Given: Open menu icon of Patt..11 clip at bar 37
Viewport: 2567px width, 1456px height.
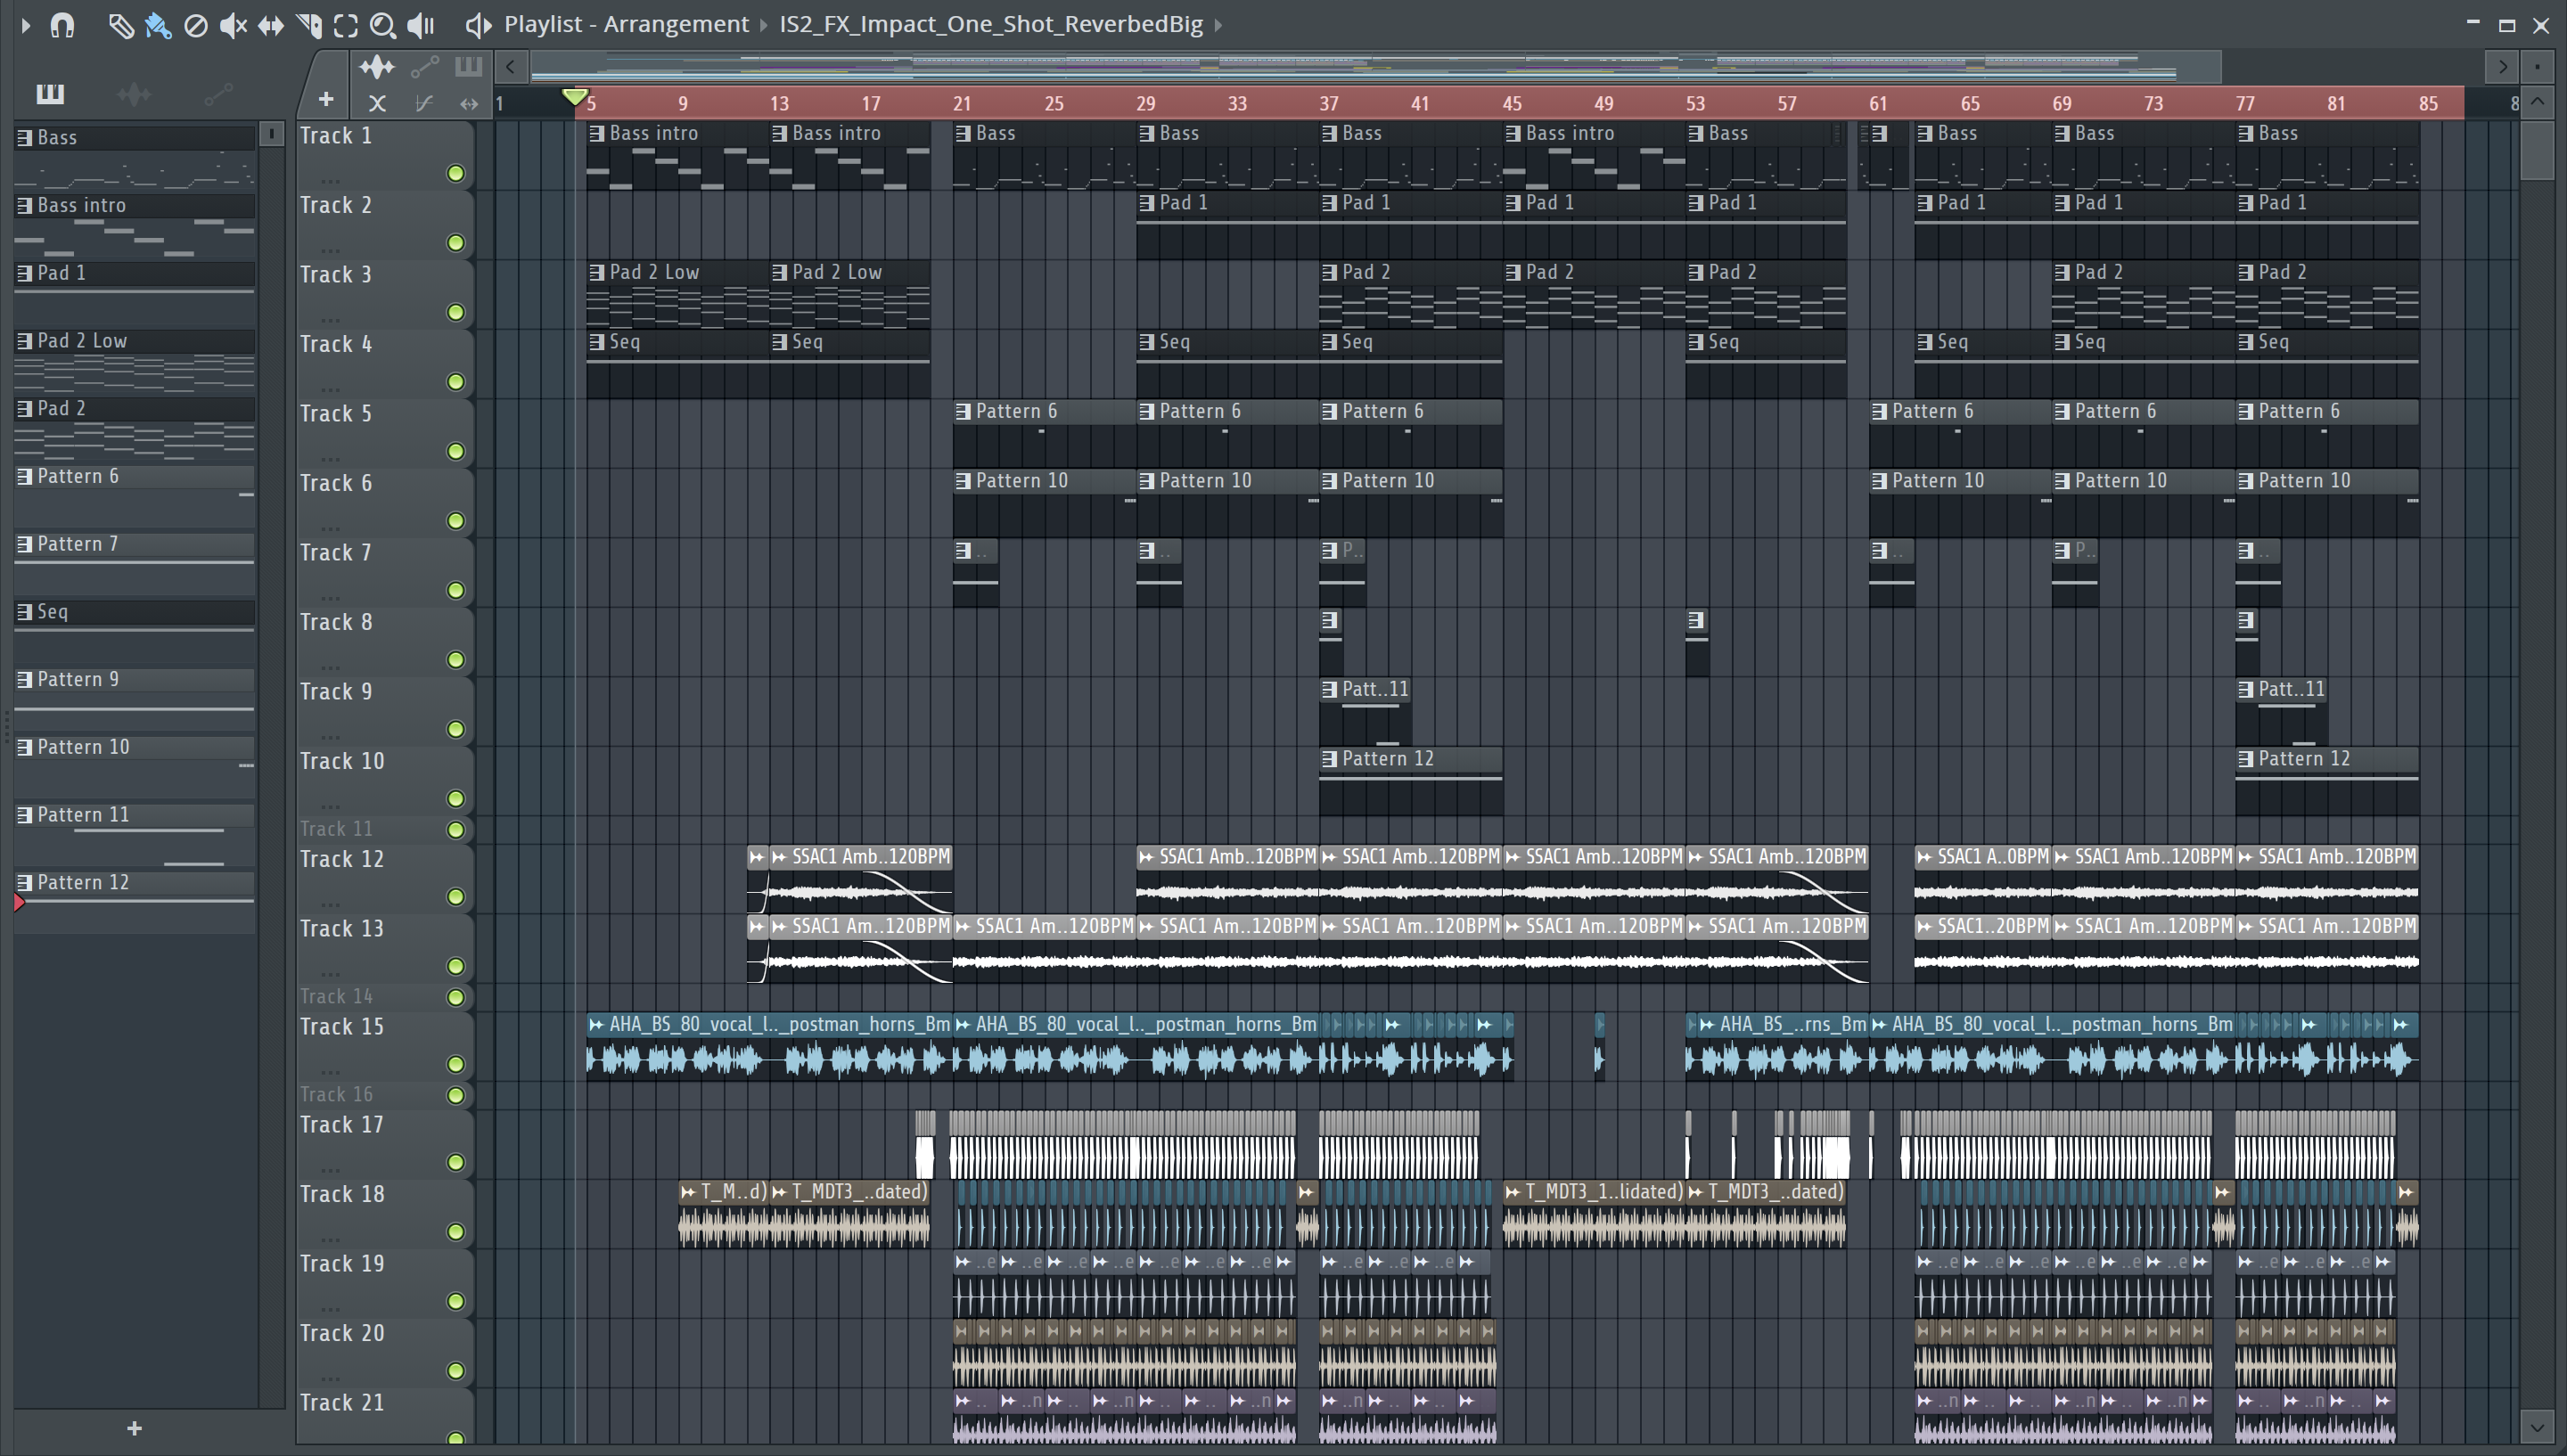Looking at the screenshot, I should [1329, 690].
